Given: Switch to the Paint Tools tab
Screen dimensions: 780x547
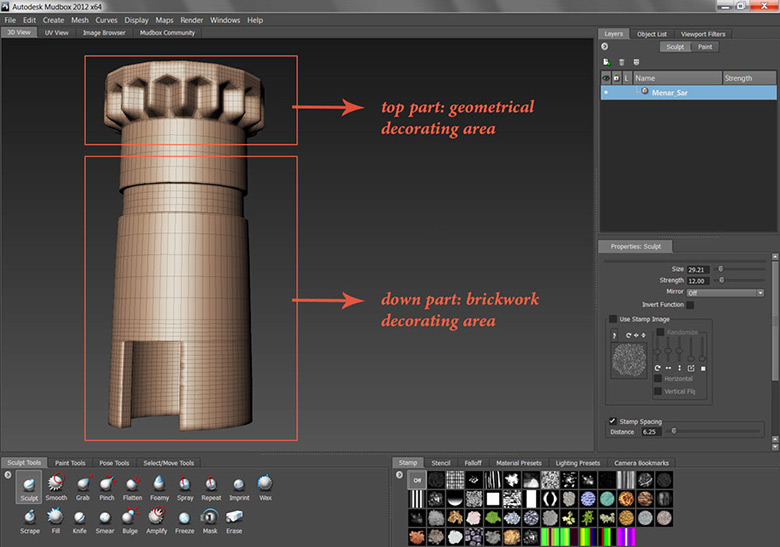Looking at the screenshot, I should [70, 463].
